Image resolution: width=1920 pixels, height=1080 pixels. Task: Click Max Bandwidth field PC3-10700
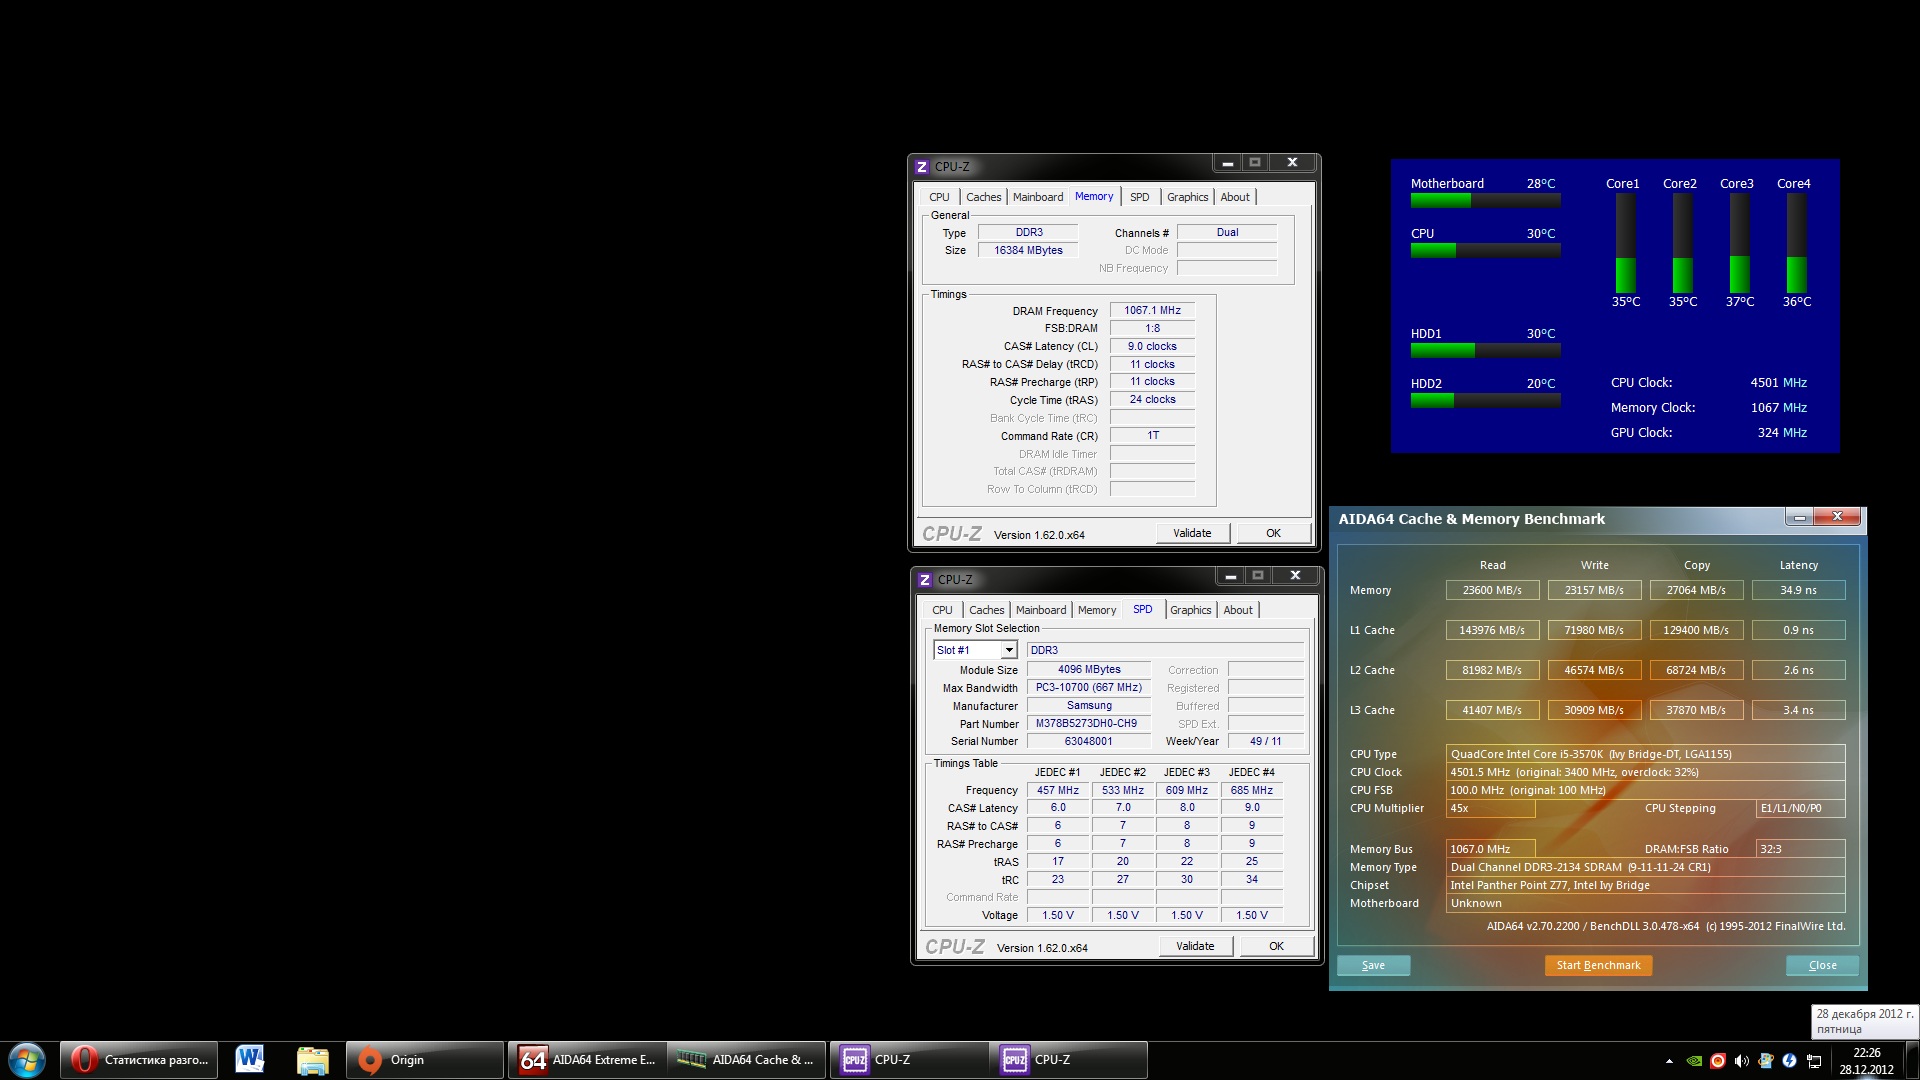pos(1088,687)
